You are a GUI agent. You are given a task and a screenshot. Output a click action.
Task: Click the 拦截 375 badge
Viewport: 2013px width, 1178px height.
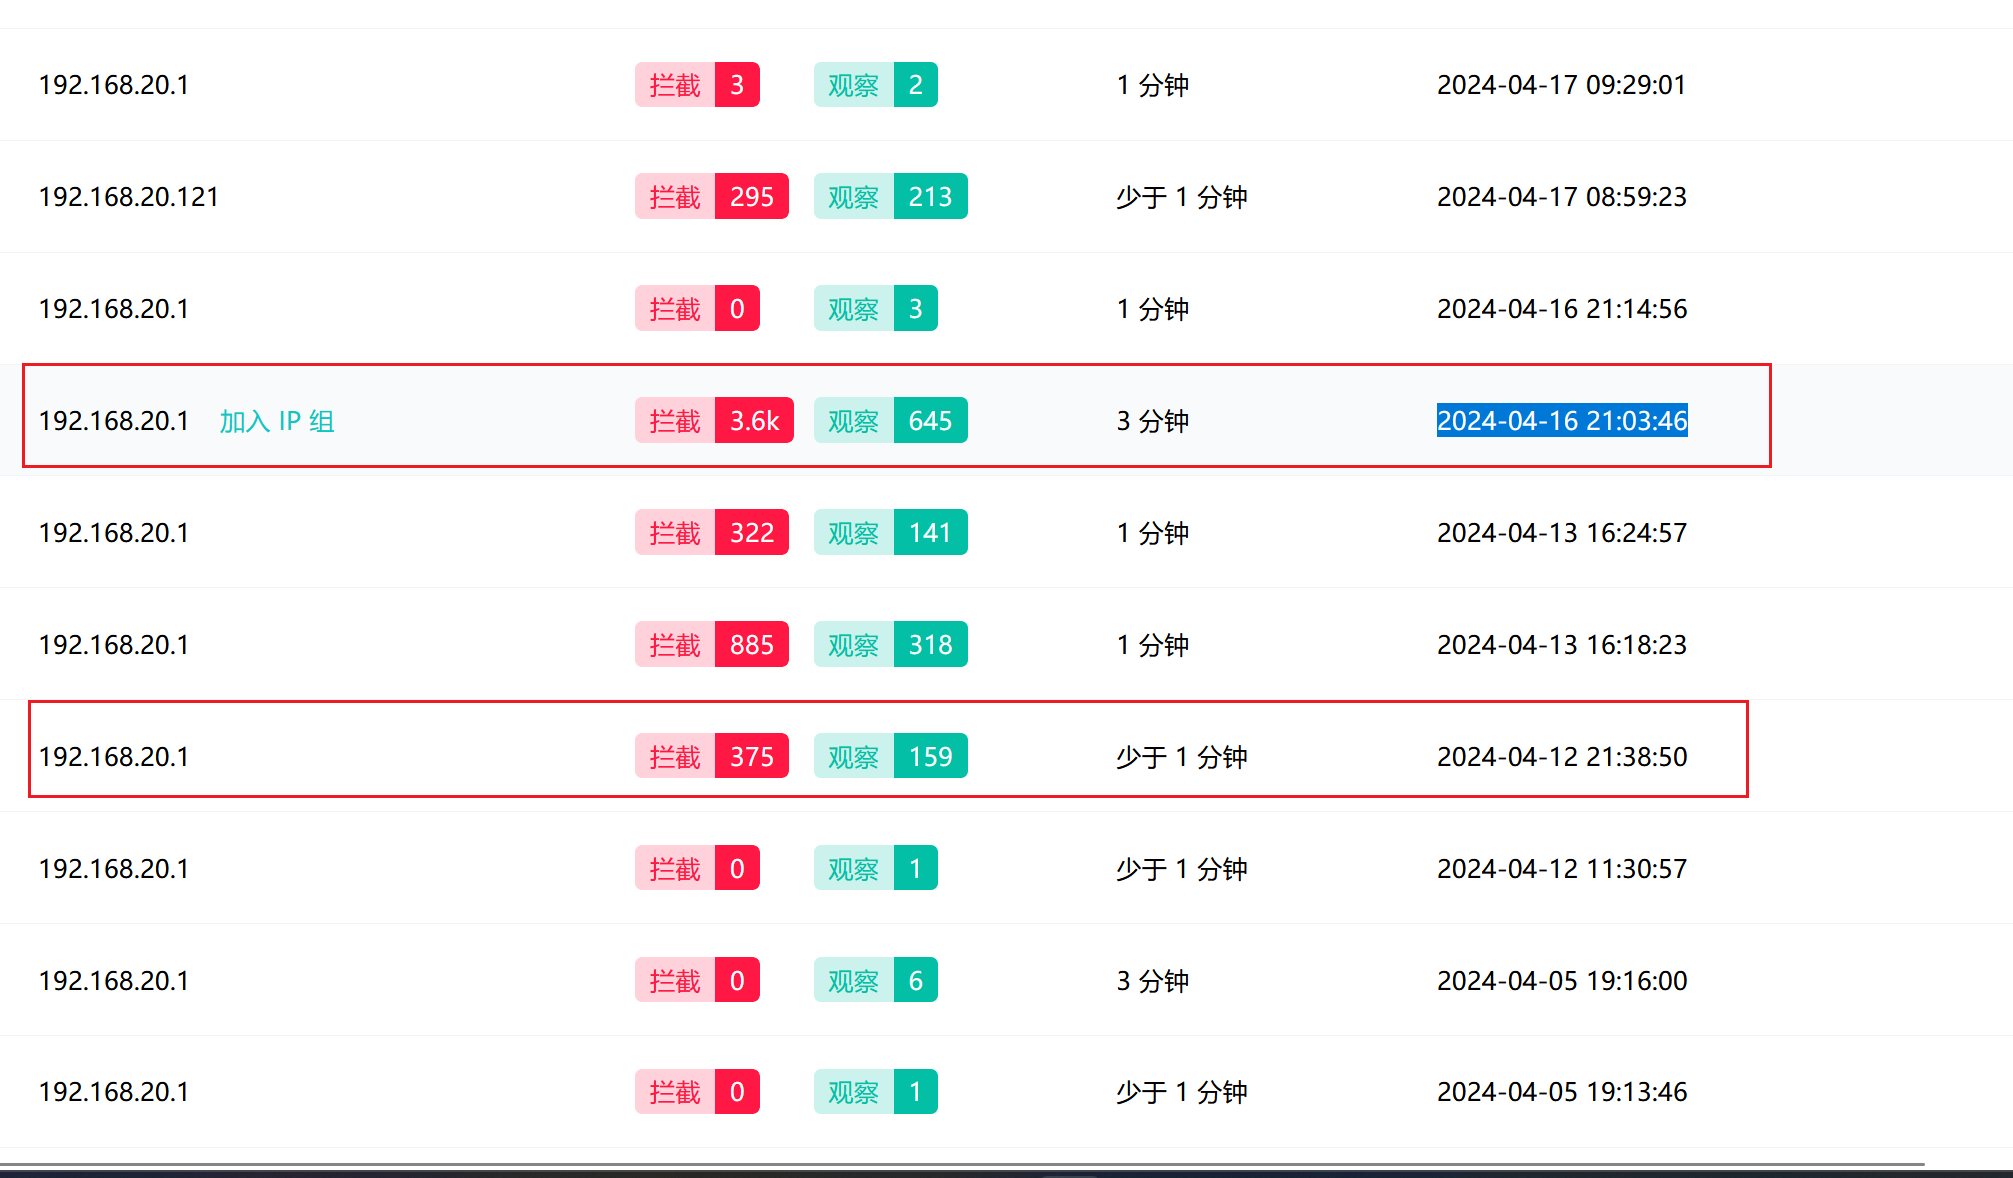coord(711,757)
